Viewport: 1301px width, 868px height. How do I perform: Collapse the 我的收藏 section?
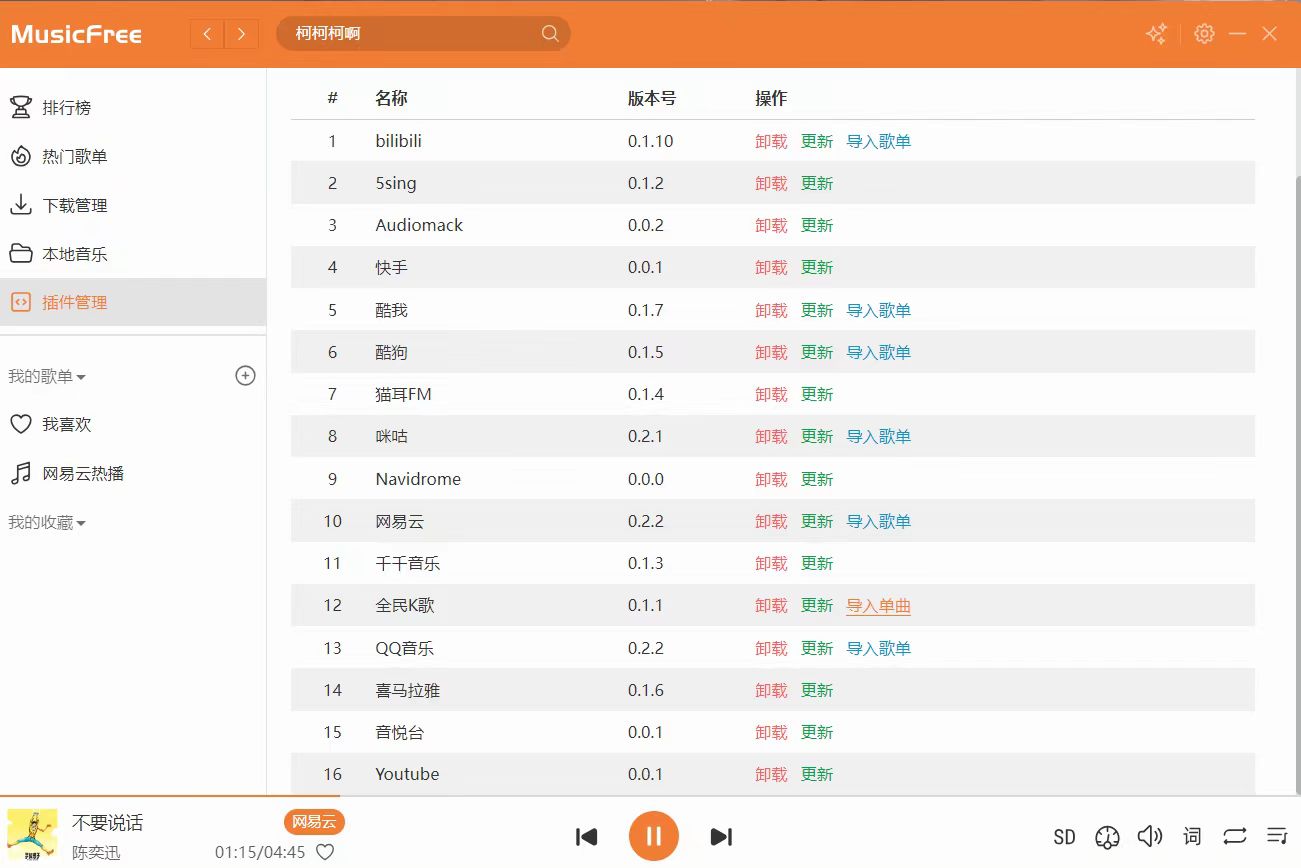click(x=47, y=523)
